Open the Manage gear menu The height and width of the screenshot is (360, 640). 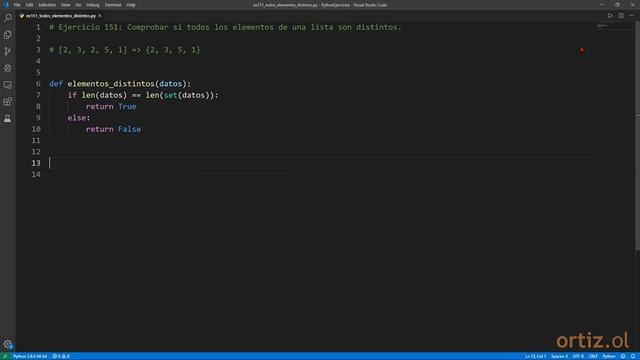point(8,344)
